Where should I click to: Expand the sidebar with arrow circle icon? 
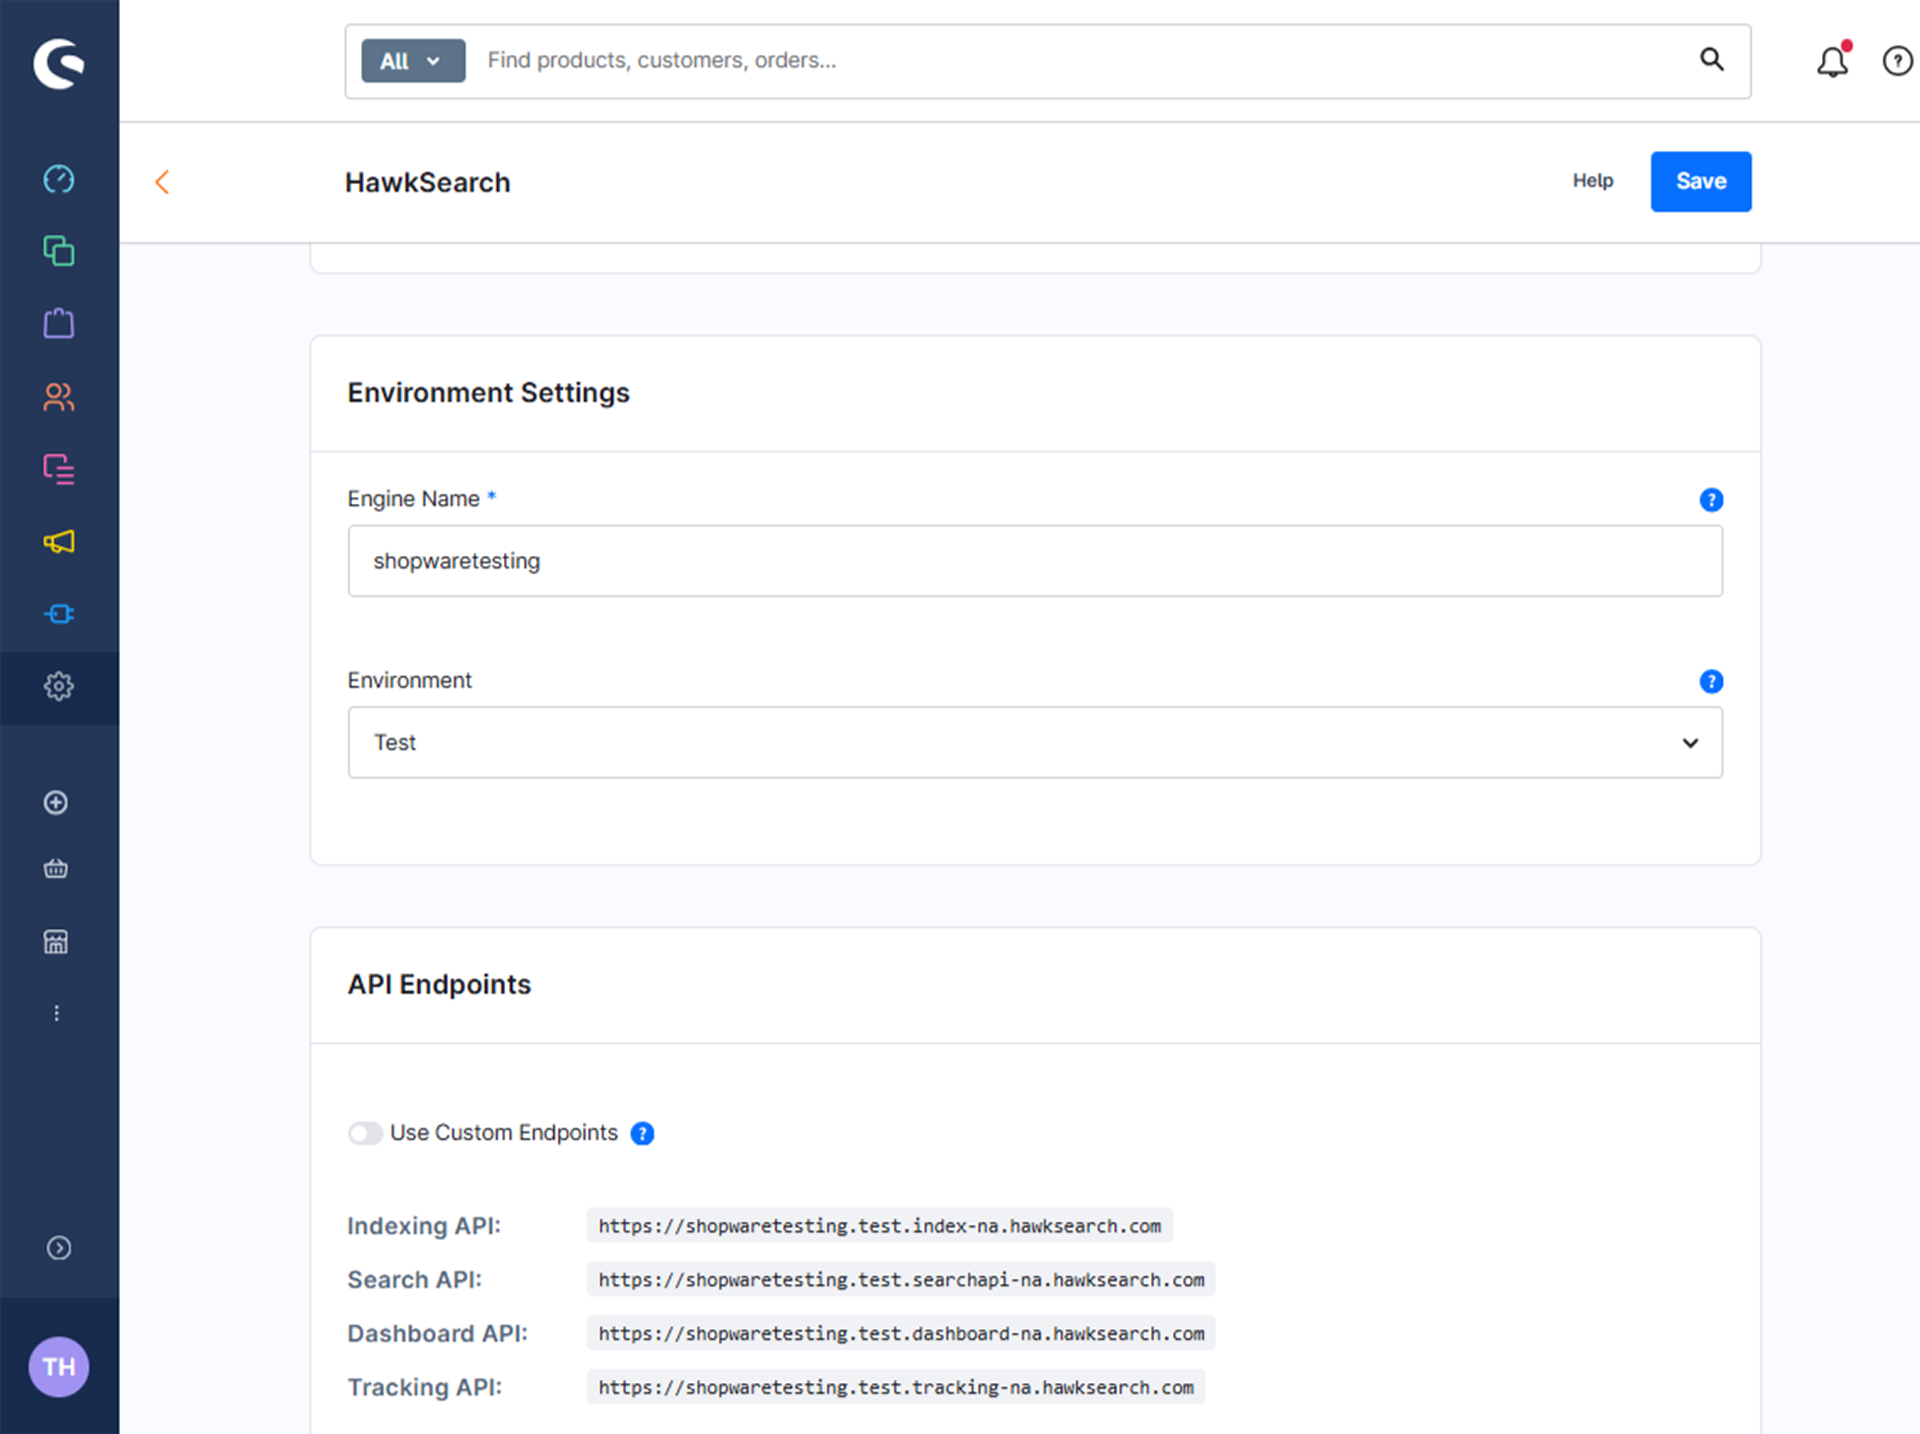pos(59,1248)
